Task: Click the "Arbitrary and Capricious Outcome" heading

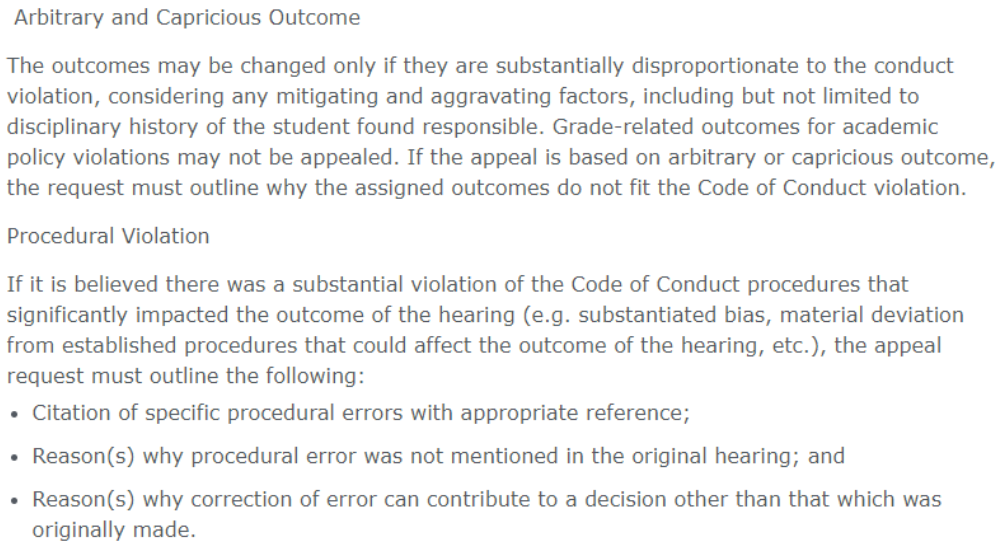Action: click(x=187, y=19)
